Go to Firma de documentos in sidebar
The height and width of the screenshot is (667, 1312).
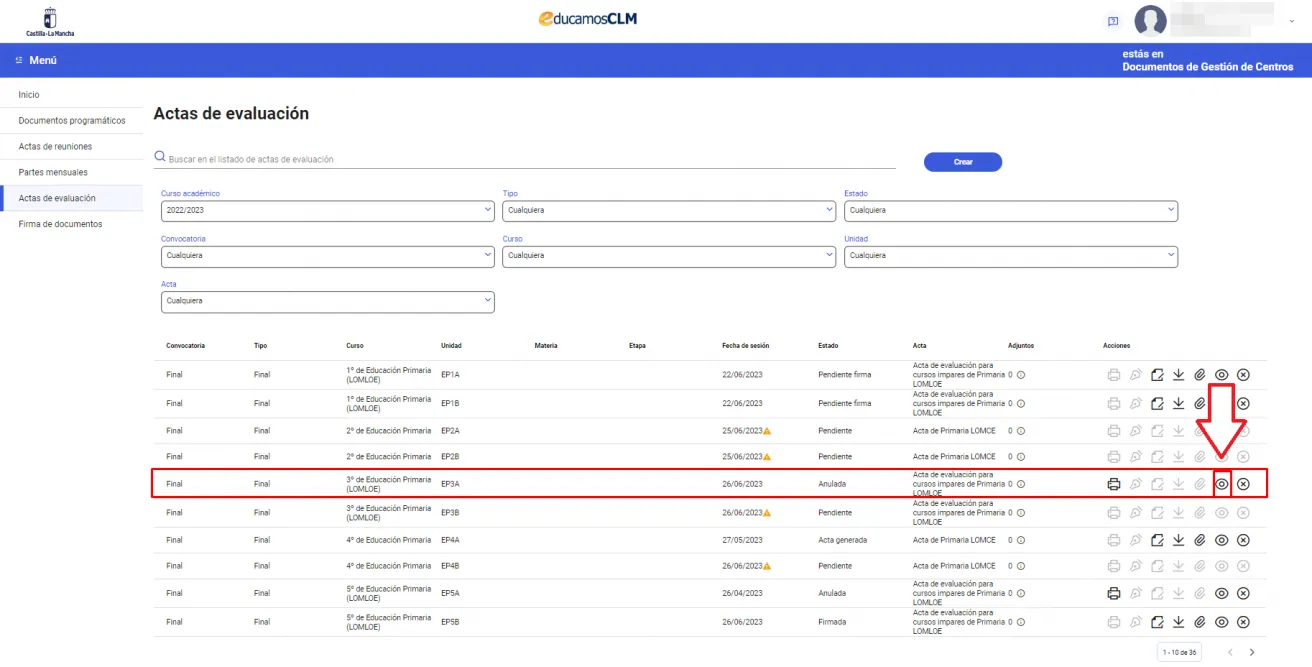[x=60, y=224]
